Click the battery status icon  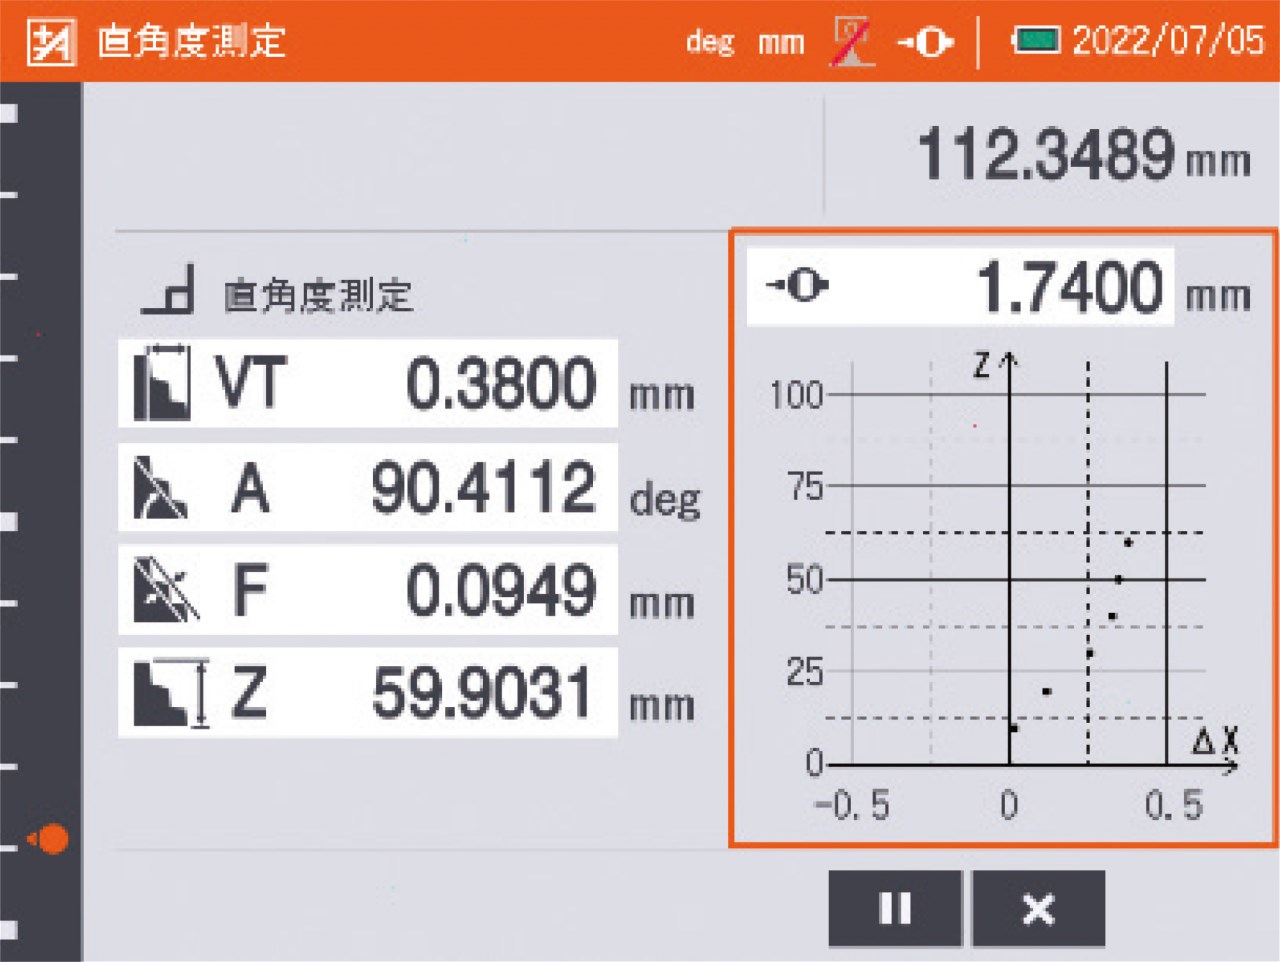pos(1035,41)
